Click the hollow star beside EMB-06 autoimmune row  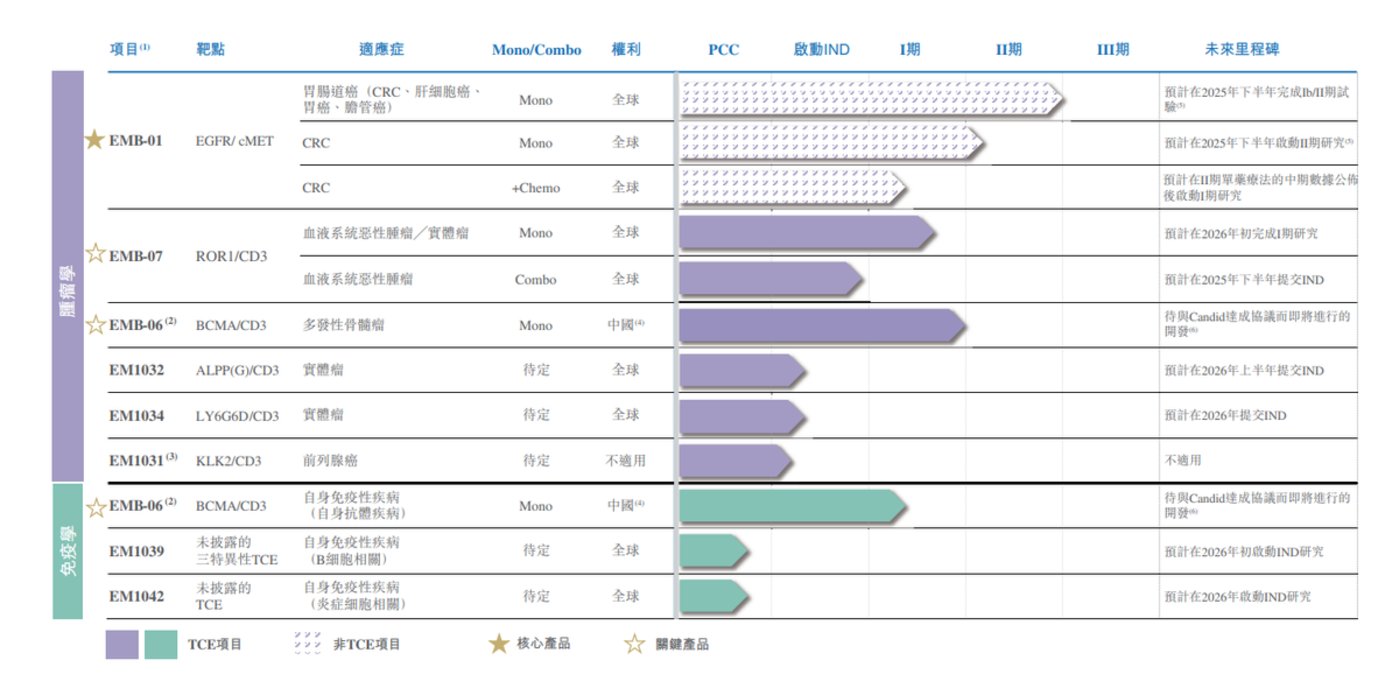point(95,507)
